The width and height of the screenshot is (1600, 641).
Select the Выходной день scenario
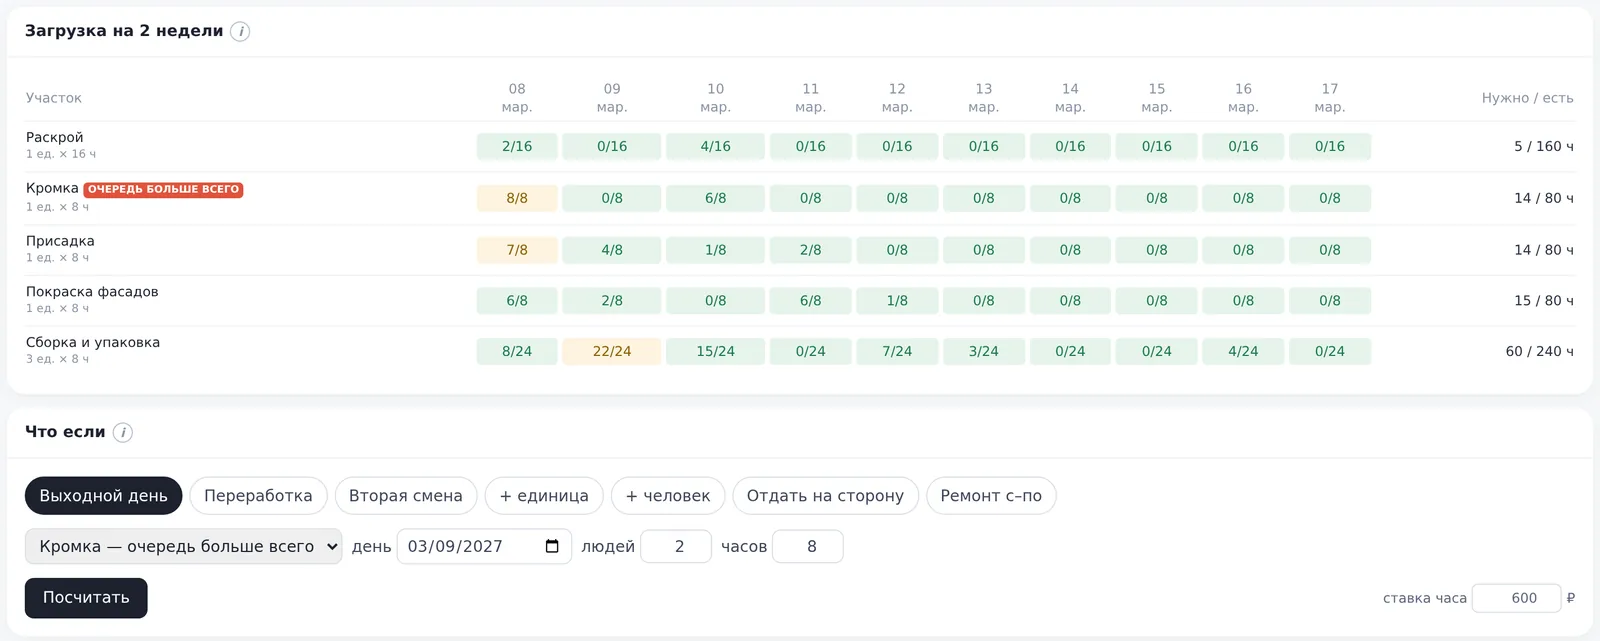pyautogui.click(x=104, y=496)
